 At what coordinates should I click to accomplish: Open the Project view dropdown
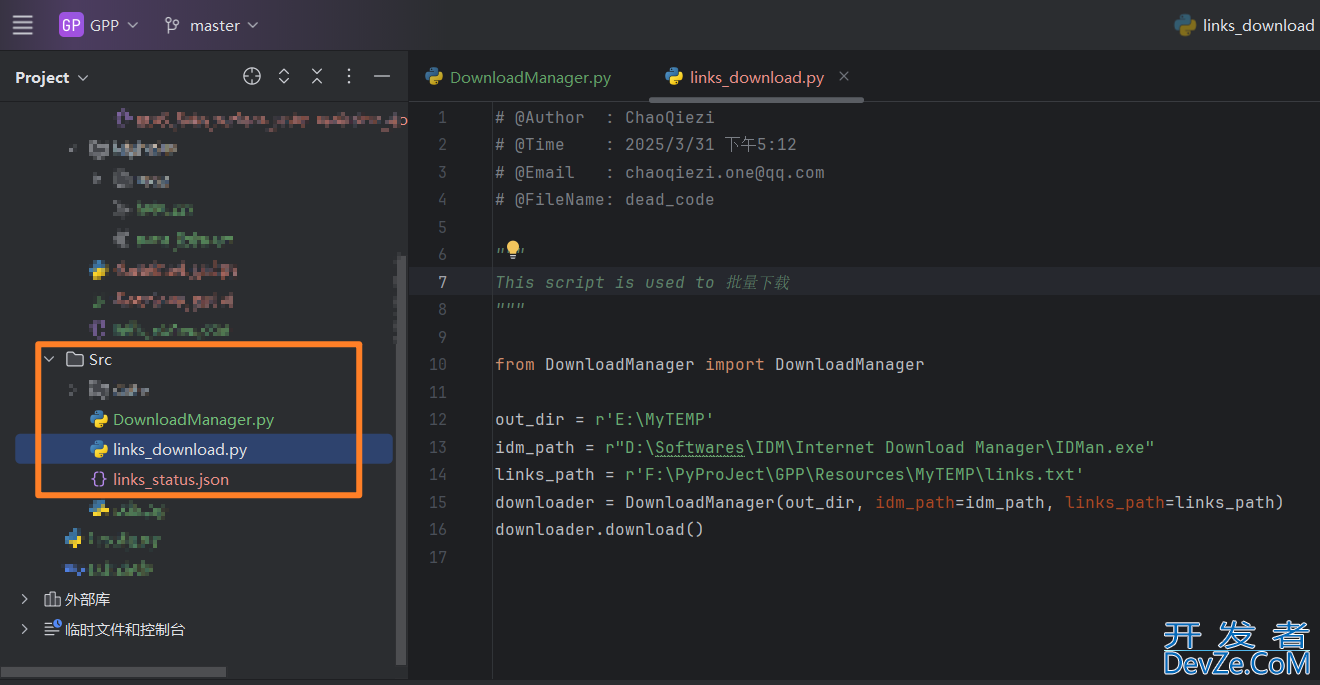click(52, 77)
